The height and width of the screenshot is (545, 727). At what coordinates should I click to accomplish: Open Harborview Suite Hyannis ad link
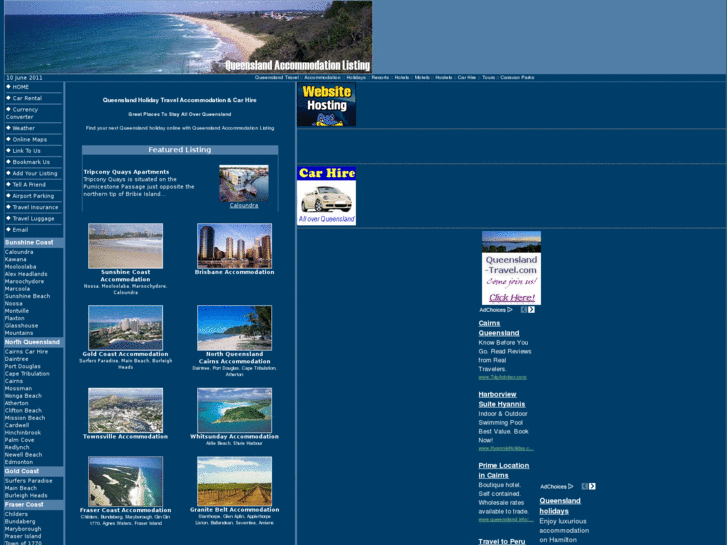tap(502, 399)
